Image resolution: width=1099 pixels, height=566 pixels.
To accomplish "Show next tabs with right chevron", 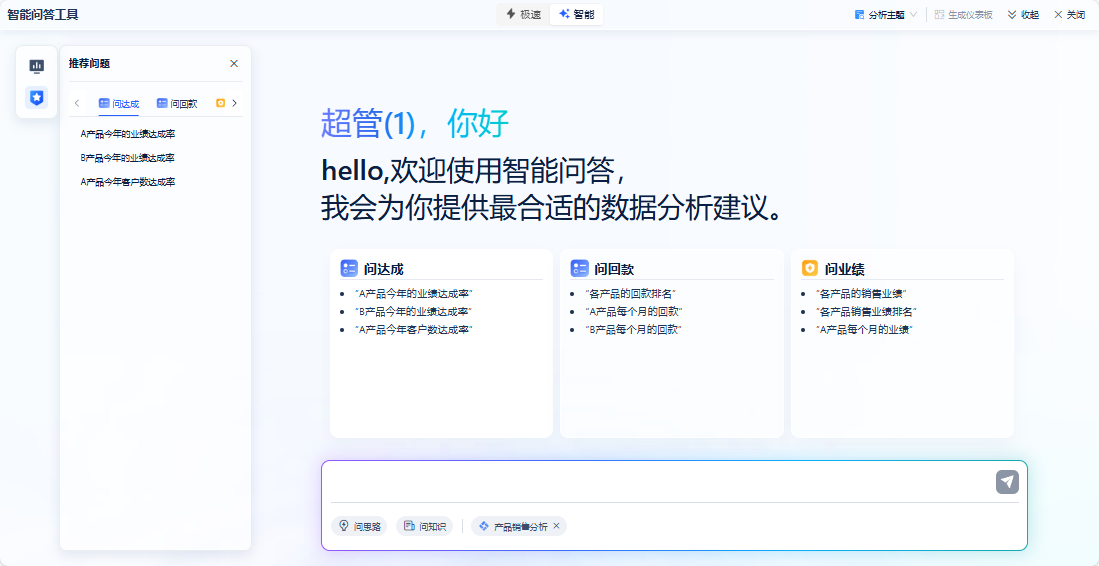I will (x=234, y=104).
